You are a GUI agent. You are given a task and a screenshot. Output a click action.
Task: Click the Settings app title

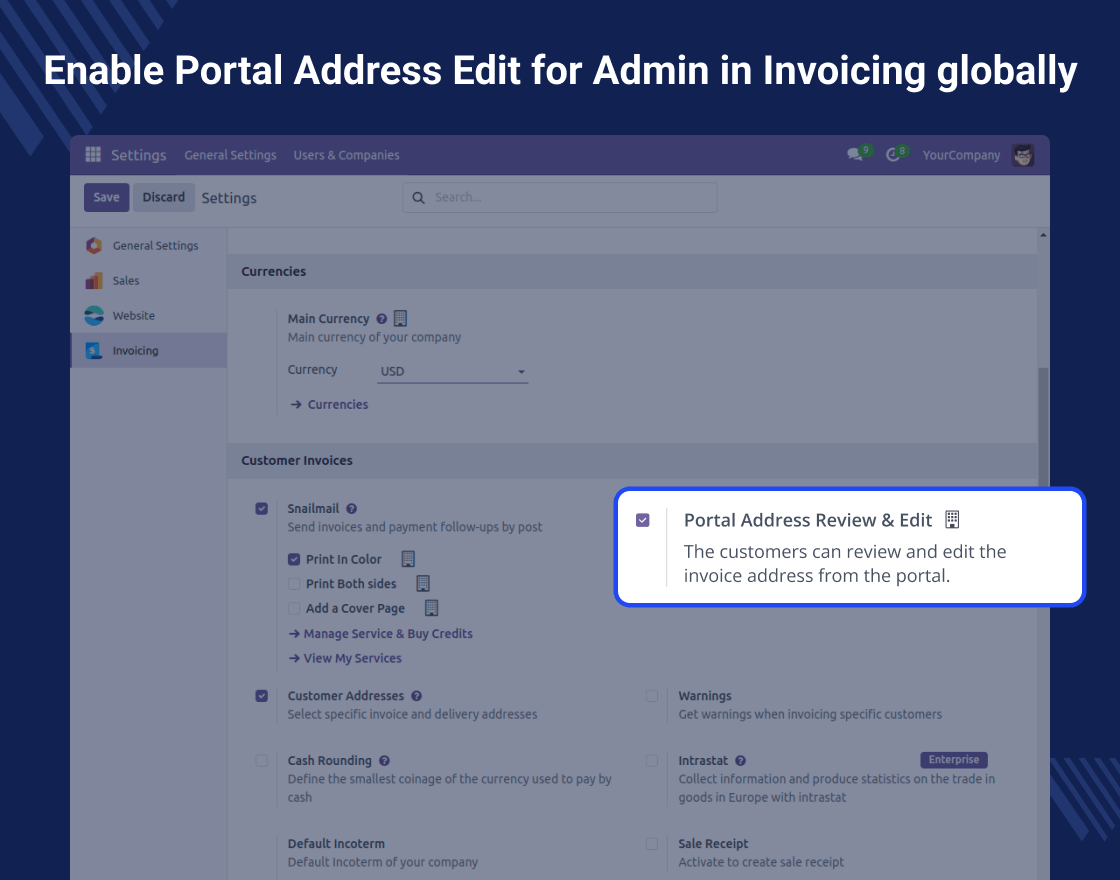click(x=139, y=155)
